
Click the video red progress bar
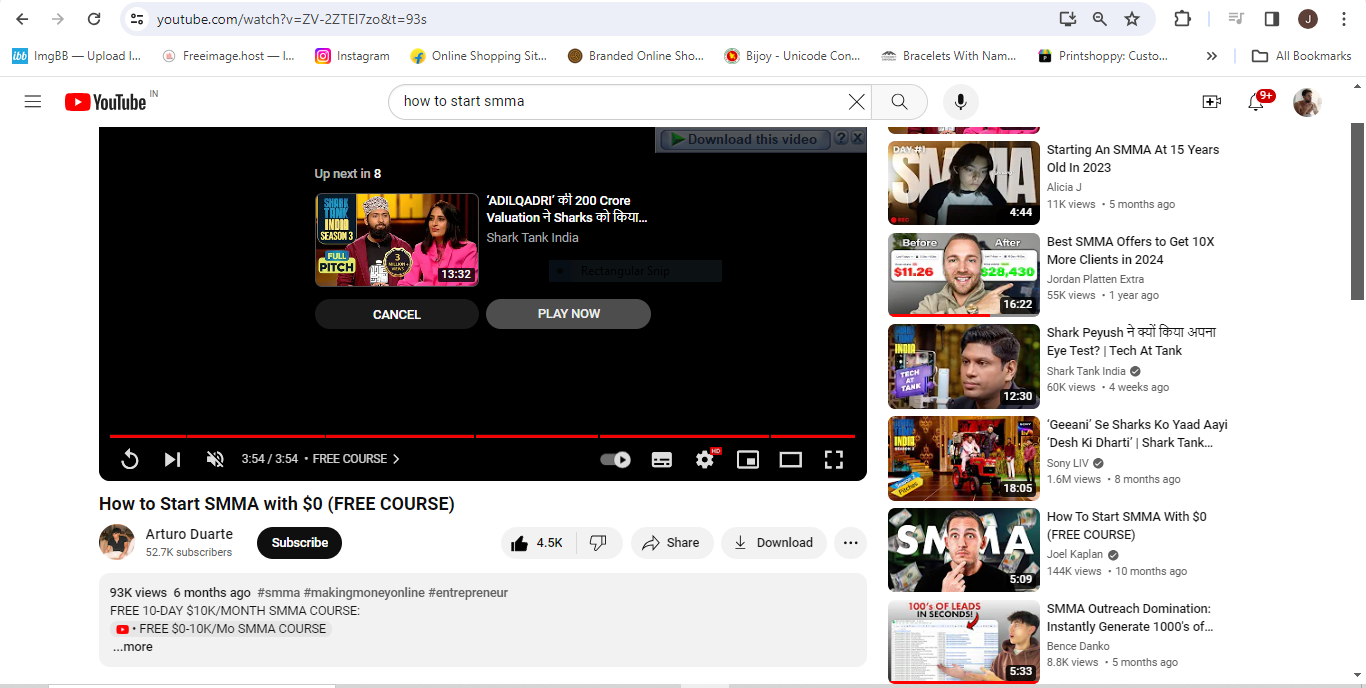(482, 436)
